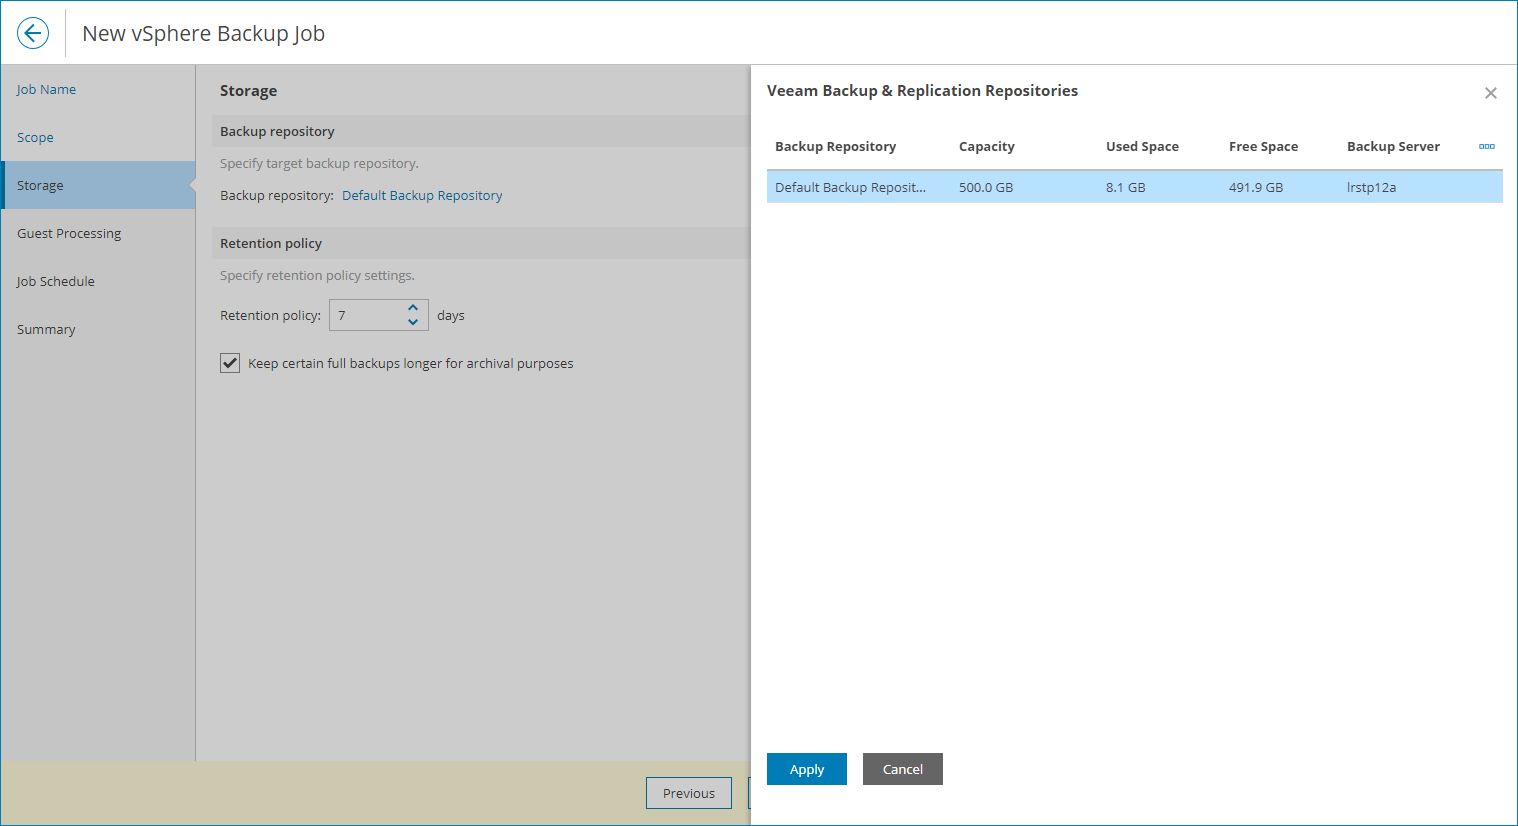
Task: Select Default Backup Repository table row
Action: coord(1135,187)
